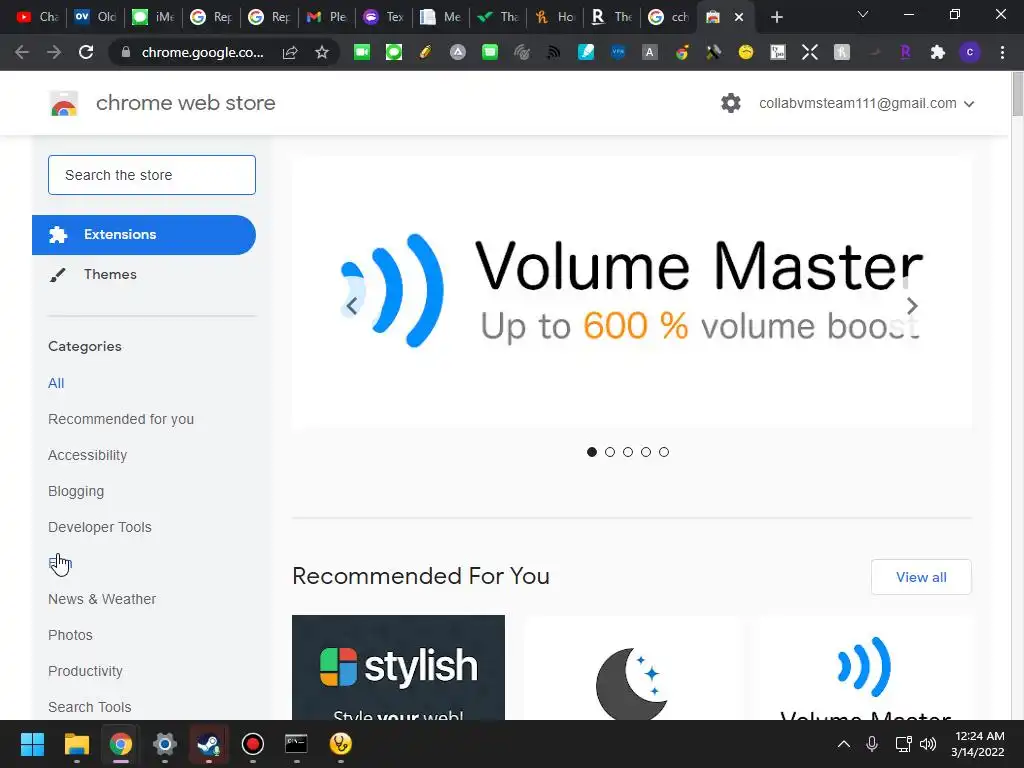Open Chrome's three-dot menu
This screenshot has width=1024, height=768.
(1002, 52)
